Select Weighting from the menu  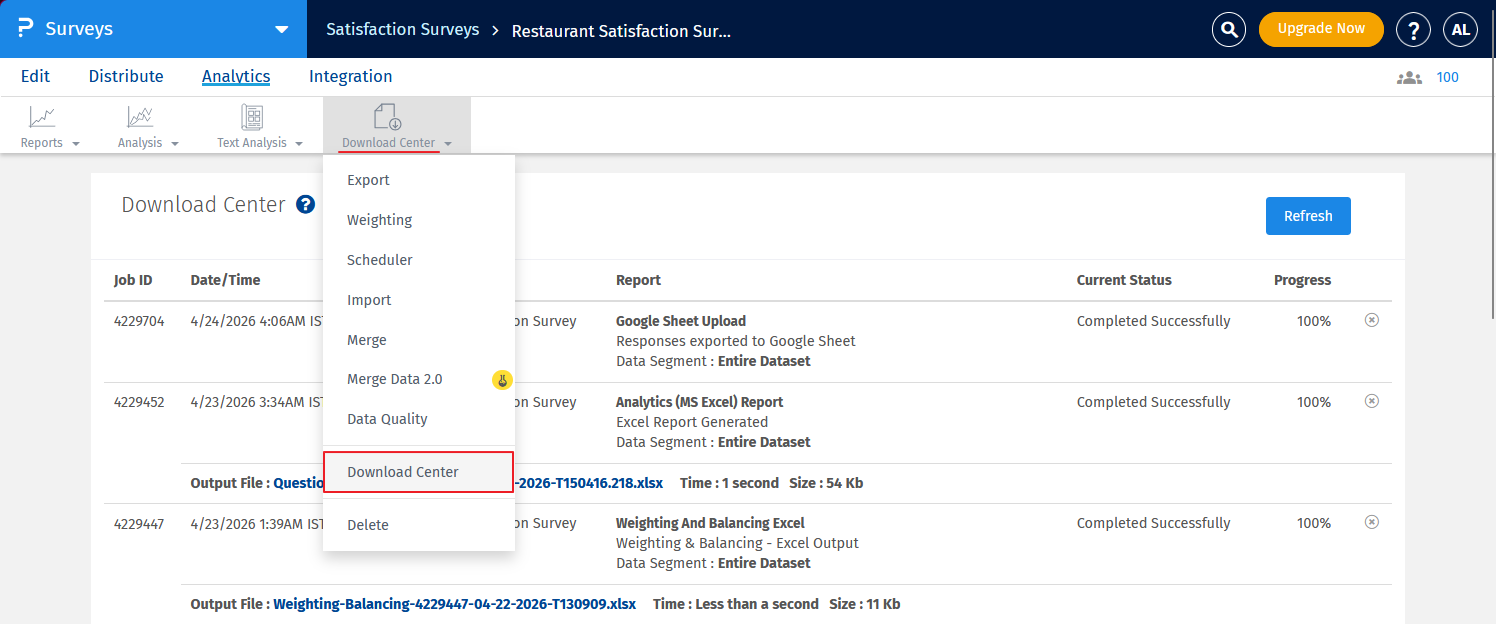[x=379, y=220]
